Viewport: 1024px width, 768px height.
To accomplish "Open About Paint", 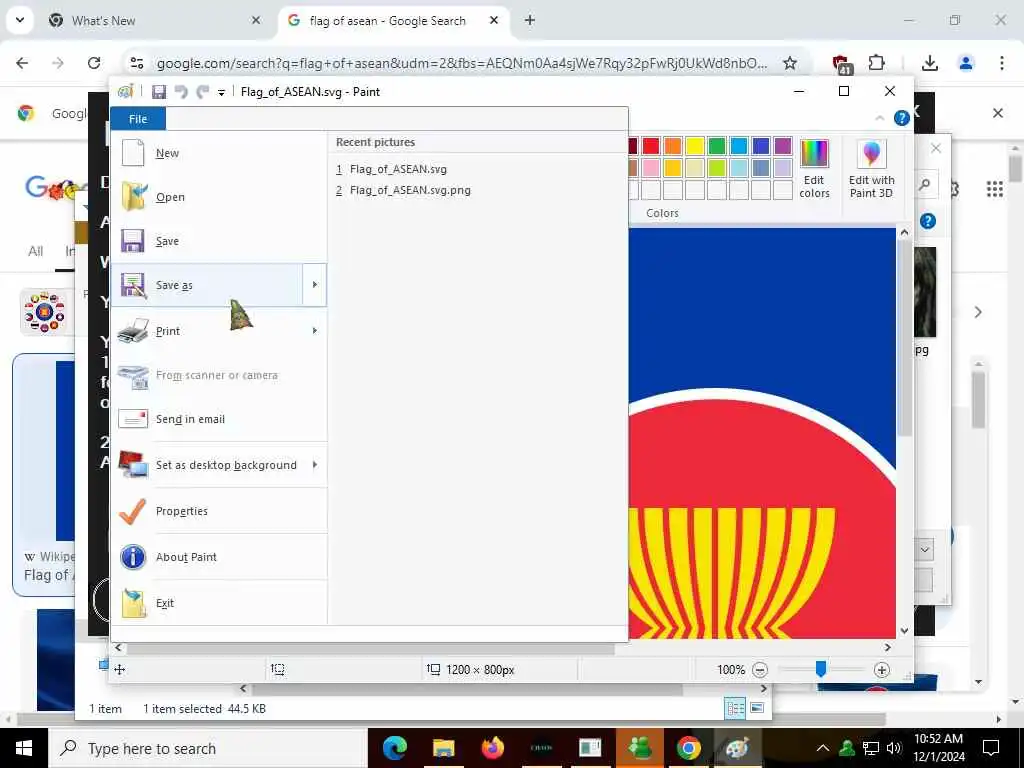I will 219,557.
